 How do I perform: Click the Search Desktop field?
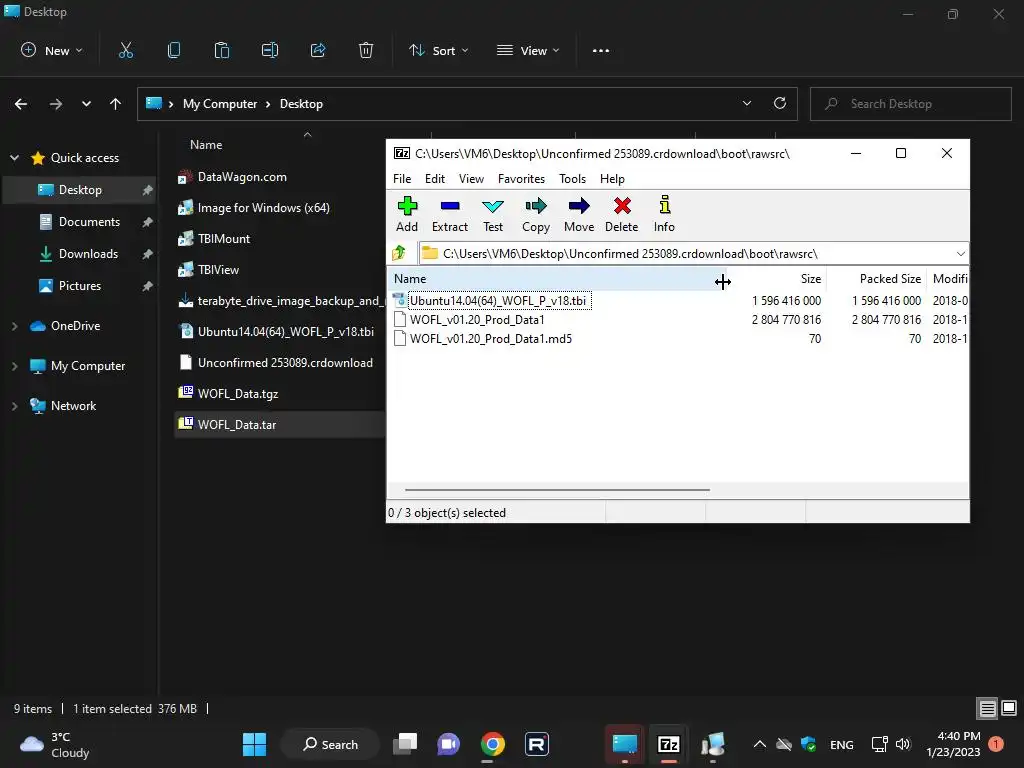tap(910, 104)
